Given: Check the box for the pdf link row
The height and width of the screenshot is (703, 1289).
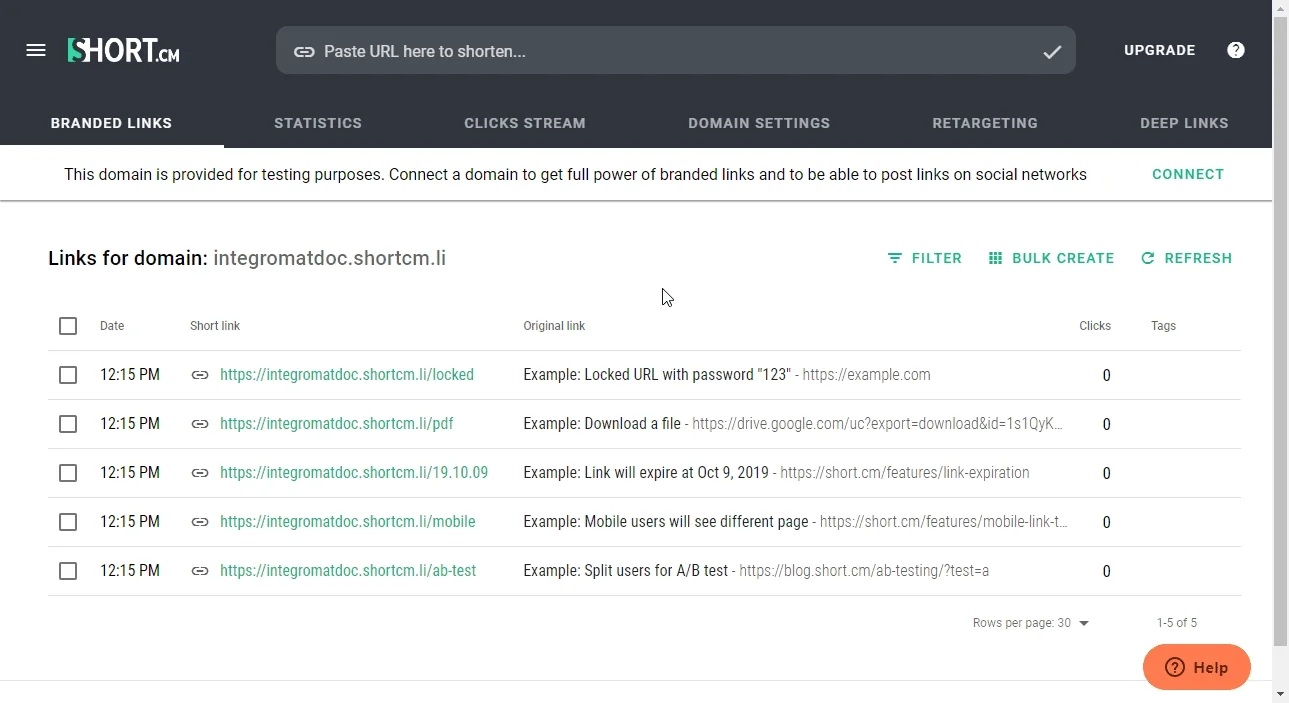Looking at the screenshot, I should tap(68, 424).
